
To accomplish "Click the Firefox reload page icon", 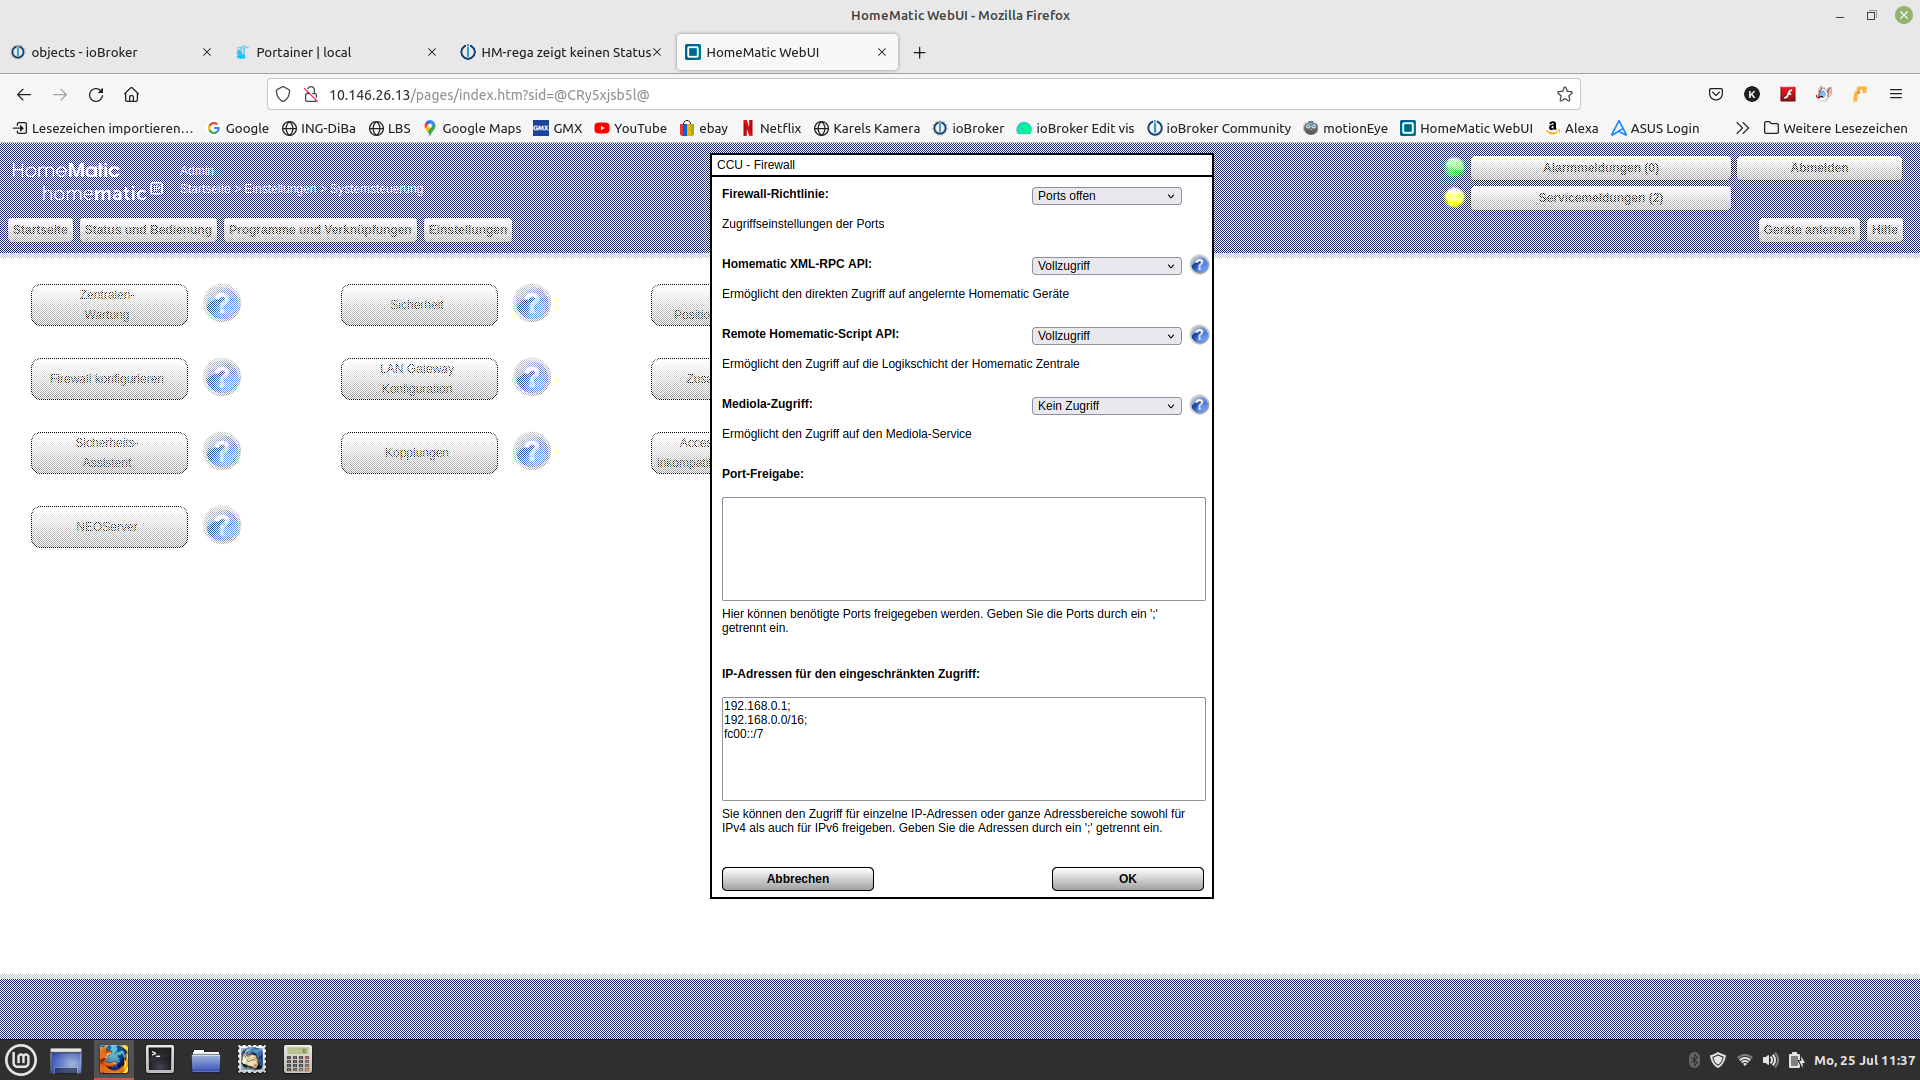I will tap(96, 94).
